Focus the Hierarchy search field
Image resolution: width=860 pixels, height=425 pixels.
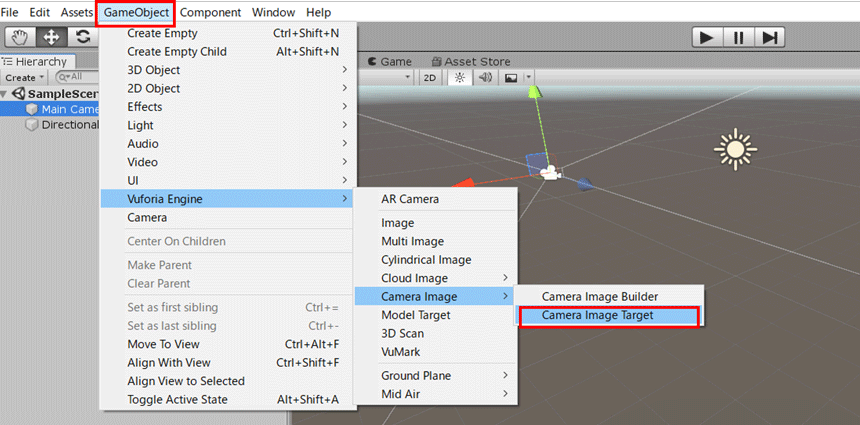[77, 77]
